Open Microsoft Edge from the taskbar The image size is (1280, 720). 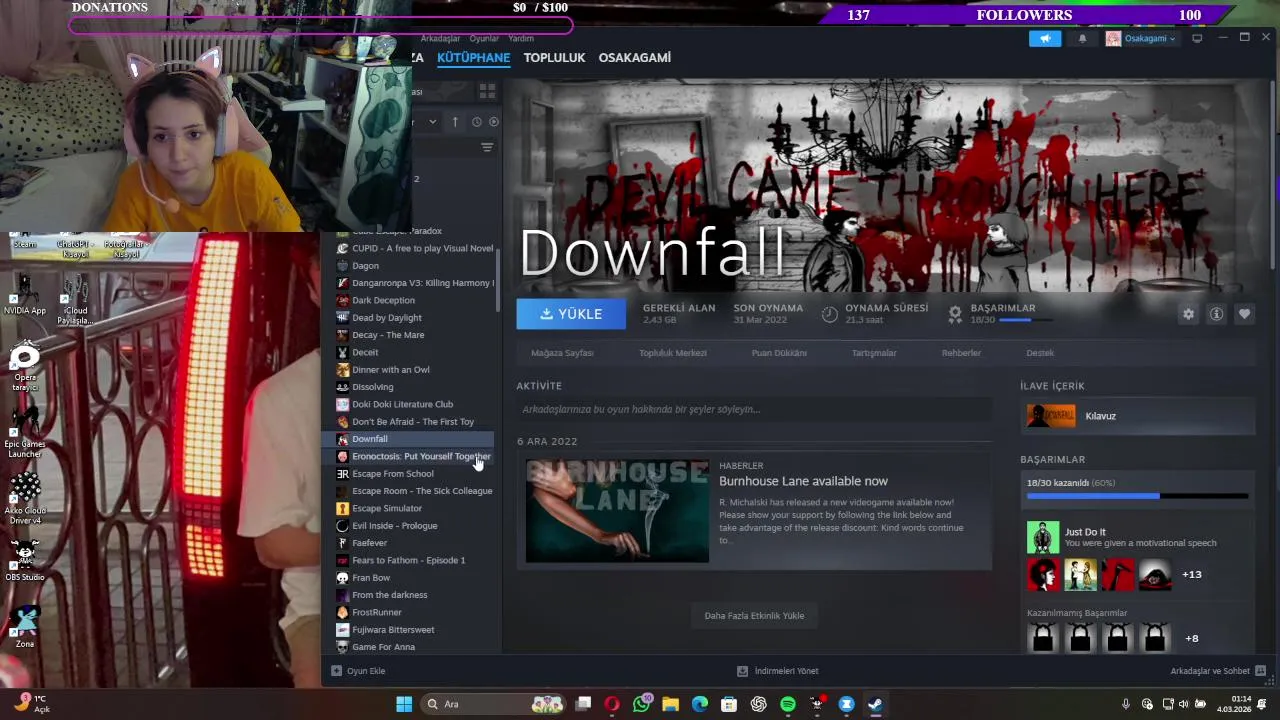700,704
